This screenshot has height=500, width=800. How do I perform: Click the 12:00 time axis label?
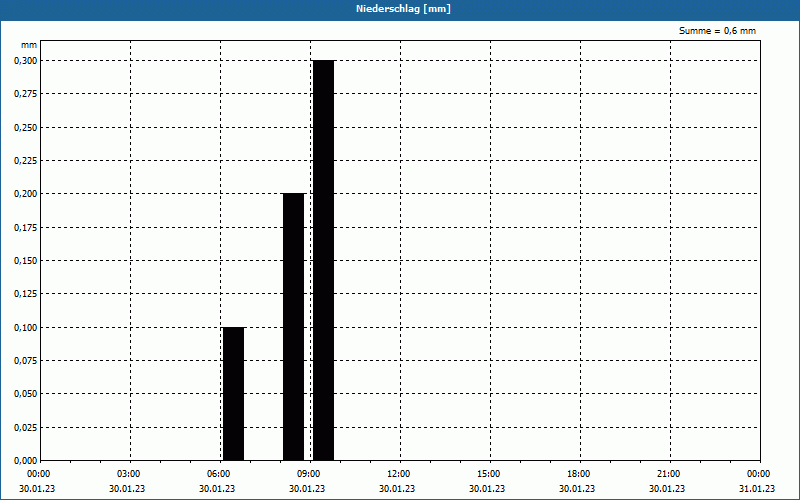point(398,474)
